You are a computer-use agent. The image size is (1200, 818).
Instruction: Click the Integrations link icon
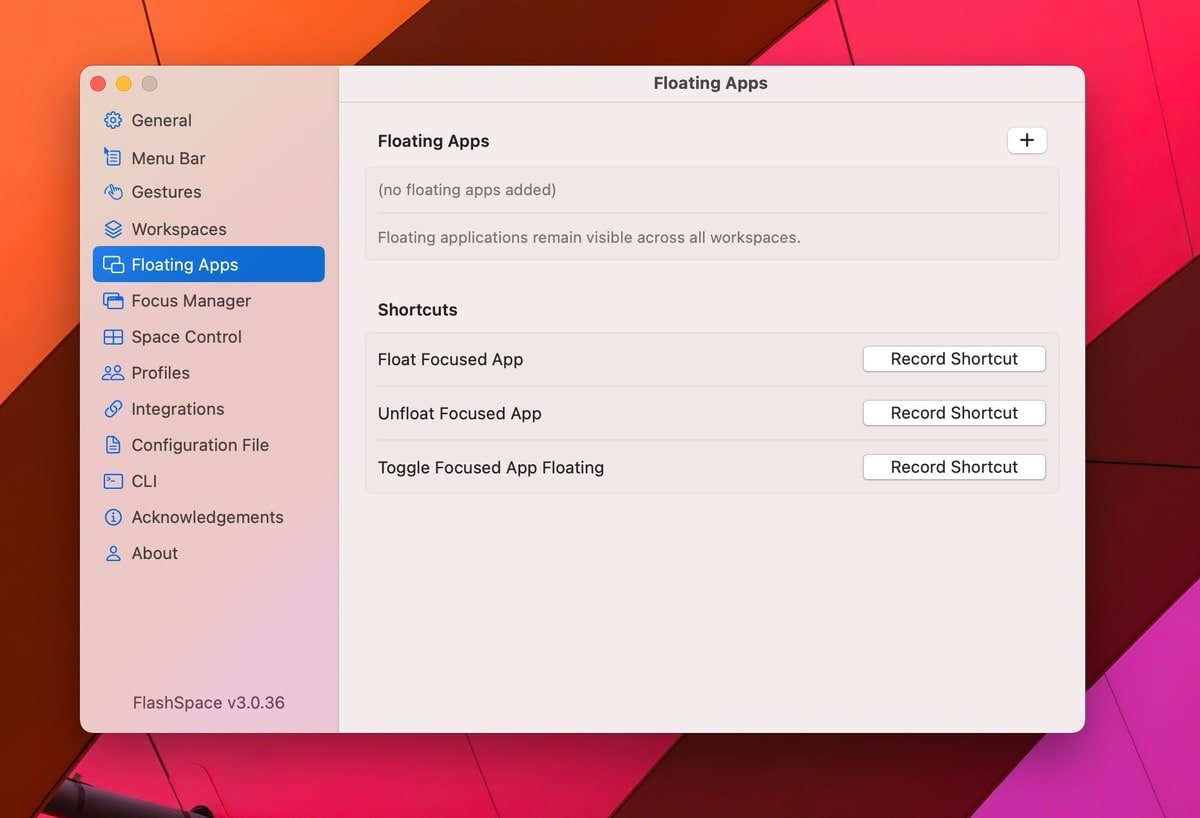click(x=113, y=409)
